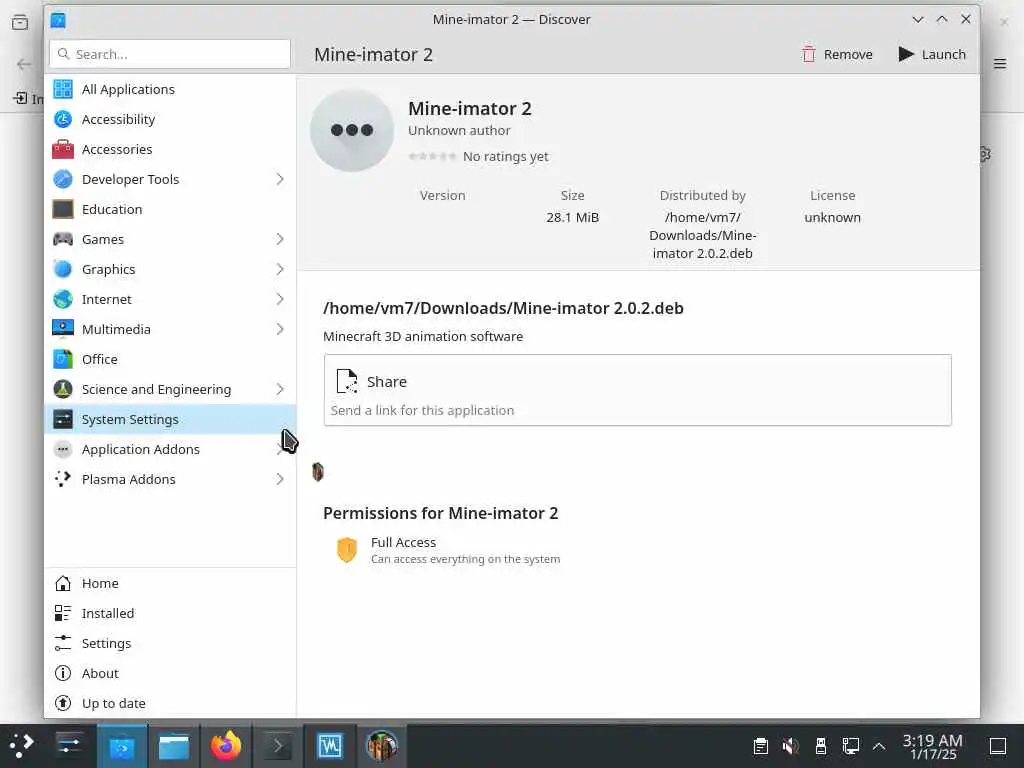Open Plasma Addons category
Viewport: 1024px width, 768px height.
pos(170,480)
